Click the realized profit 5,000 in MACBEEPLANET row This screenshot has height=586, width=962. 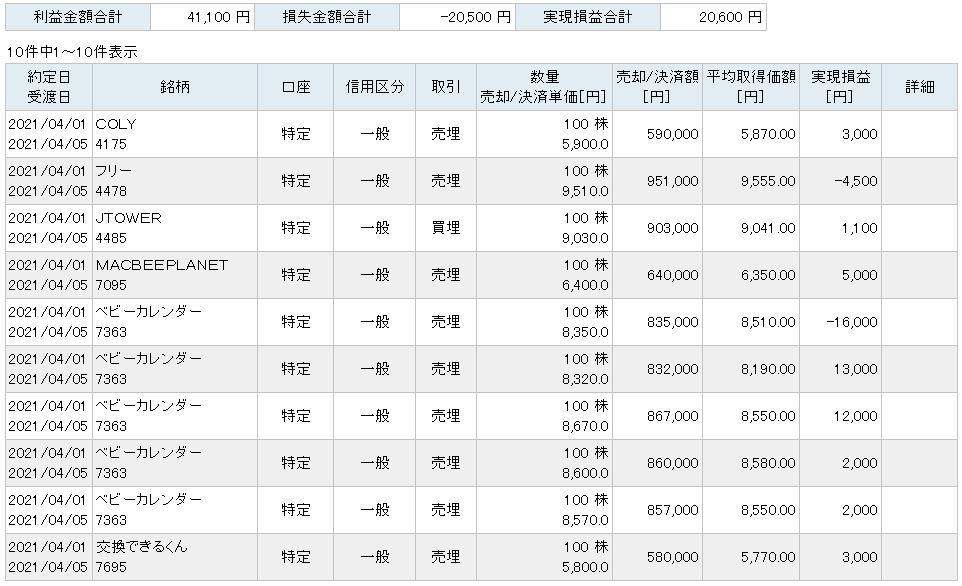(x=859, y=275)
